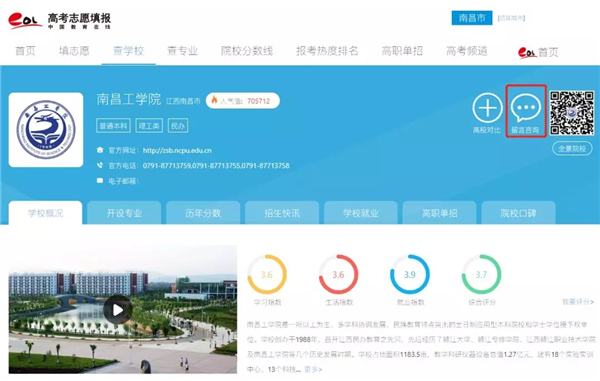Open the 留言咨询 chat bubble icon
This screenshot has width=600, height=381.
(x=526, y=108)
